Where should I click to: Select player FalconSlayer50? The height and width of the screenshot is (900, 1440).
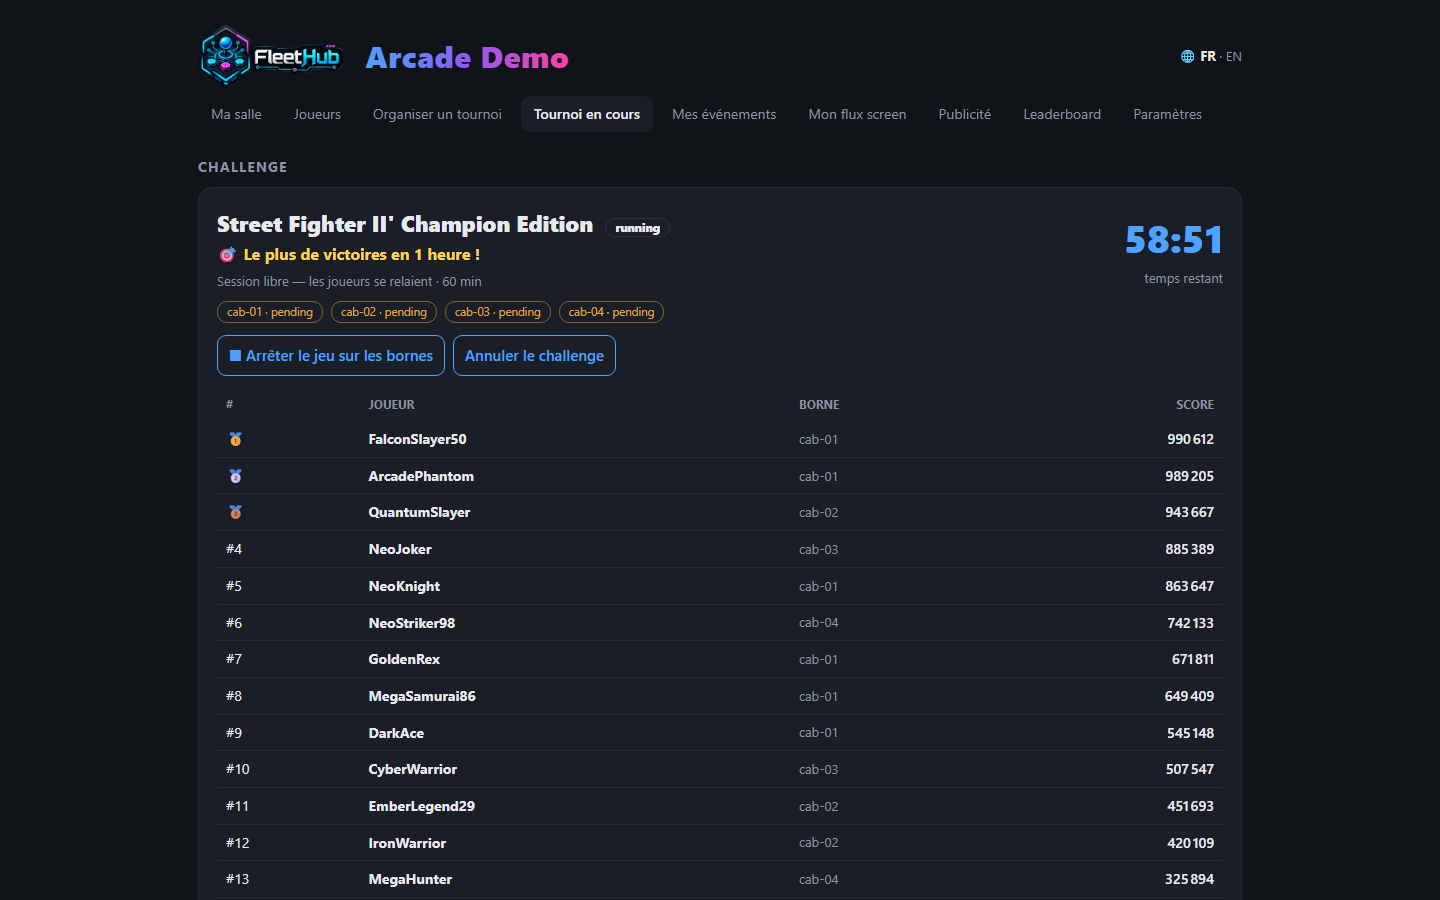tap(417, 439)
